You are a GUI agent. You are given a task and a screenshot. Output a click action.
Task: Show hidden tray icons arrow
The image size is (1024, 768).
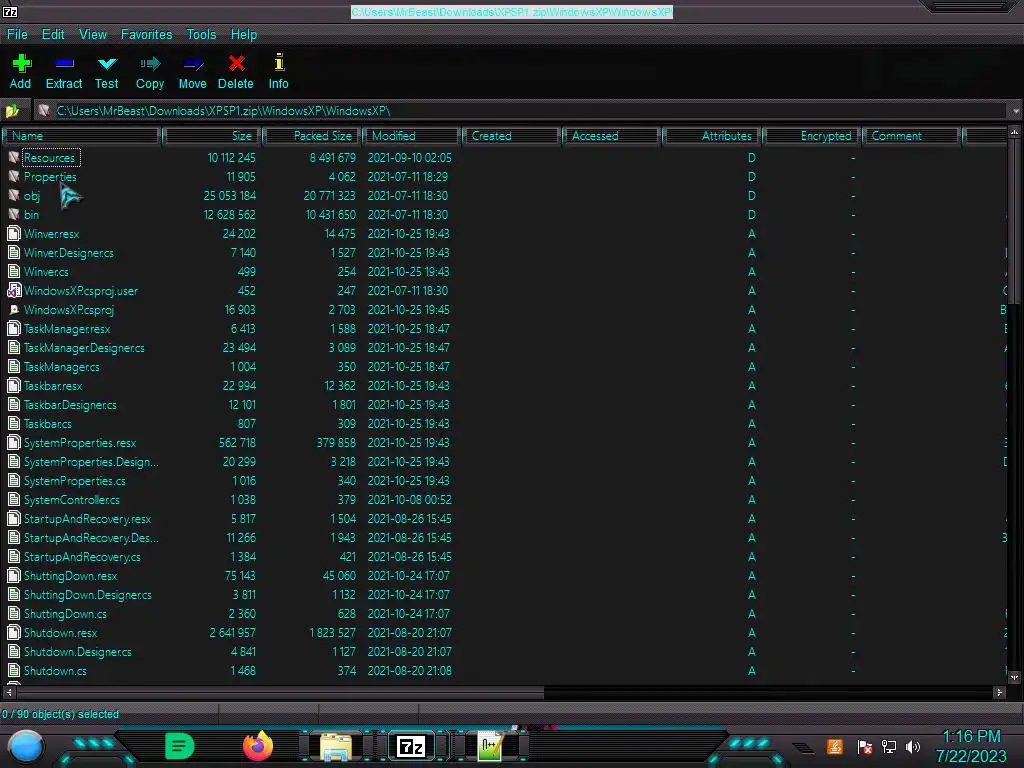[803, 747]
